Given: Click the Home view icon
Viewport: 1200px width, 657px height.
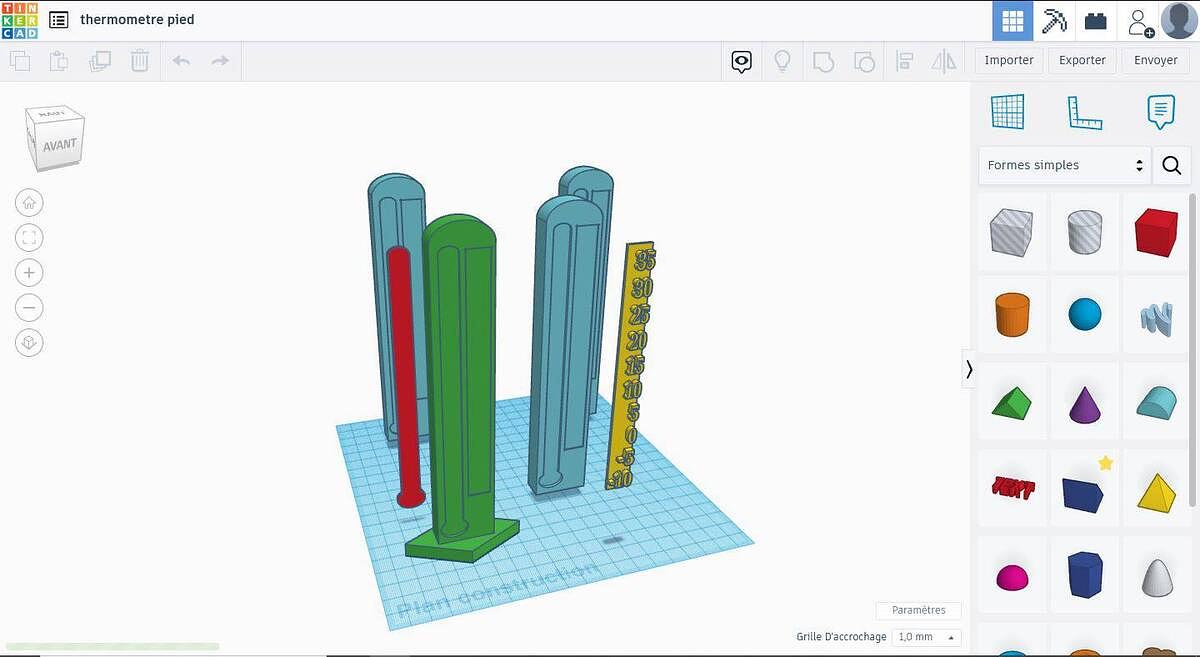Looking at the screenshot, I should point(30,203).
